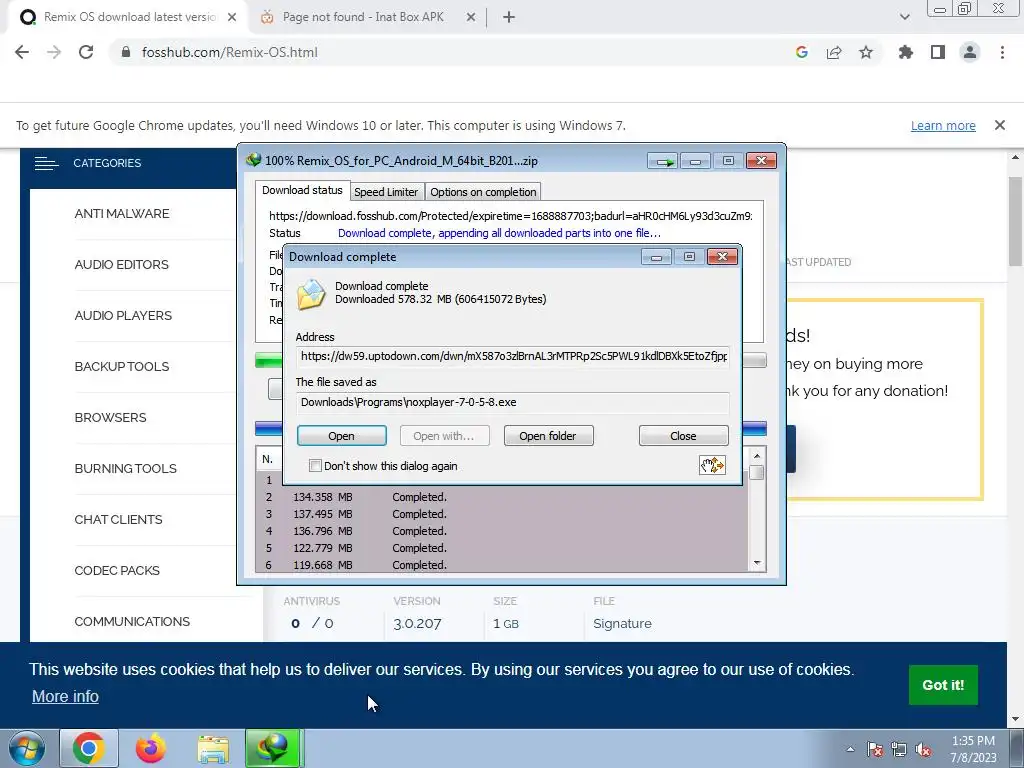Image resolution: width=1024 pixels, height=768 pixels.
Task: Open the CODEC PACKS category
Action: tap(117, 570)
